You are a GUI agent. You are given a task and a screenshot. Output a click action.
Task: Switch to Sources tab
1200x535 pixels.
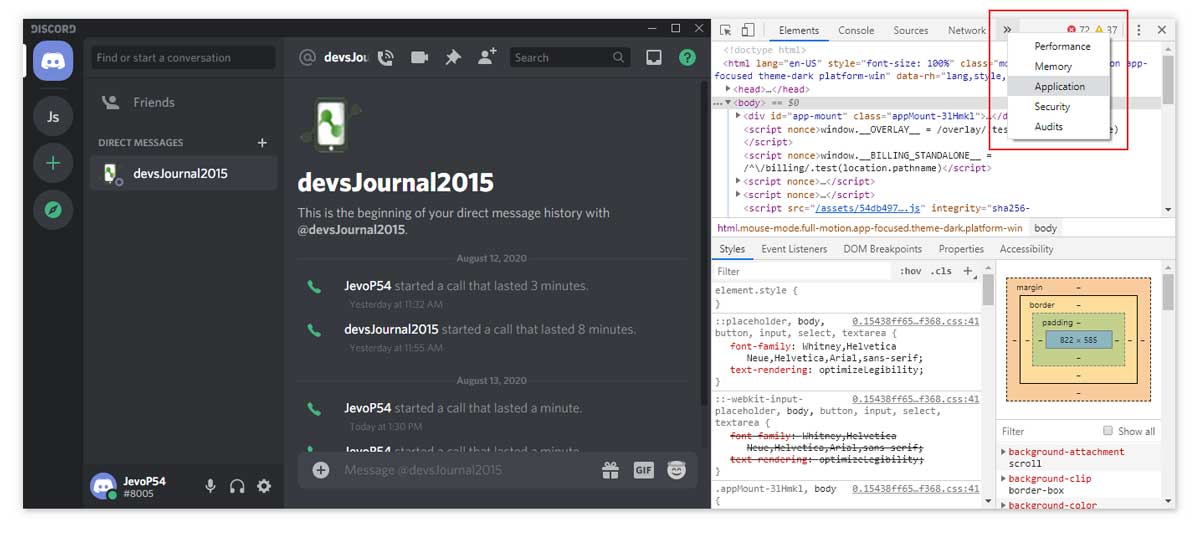pyautogui.click(x=910, y=30)
